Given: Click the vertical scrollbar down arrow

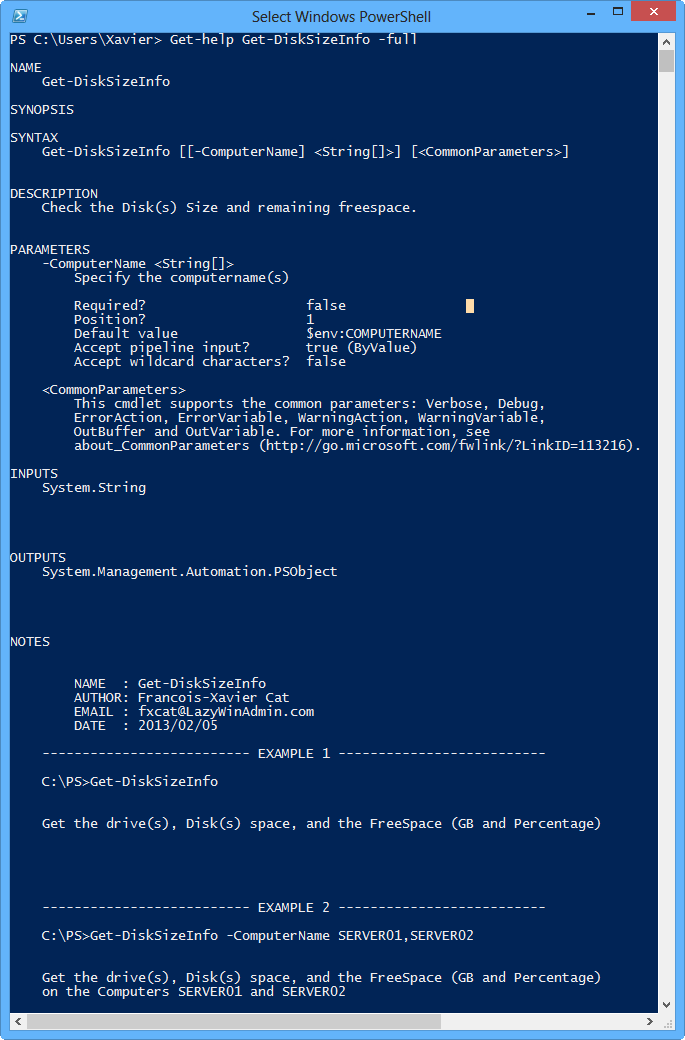Looking at the screenshot, I should (667, 1003).
